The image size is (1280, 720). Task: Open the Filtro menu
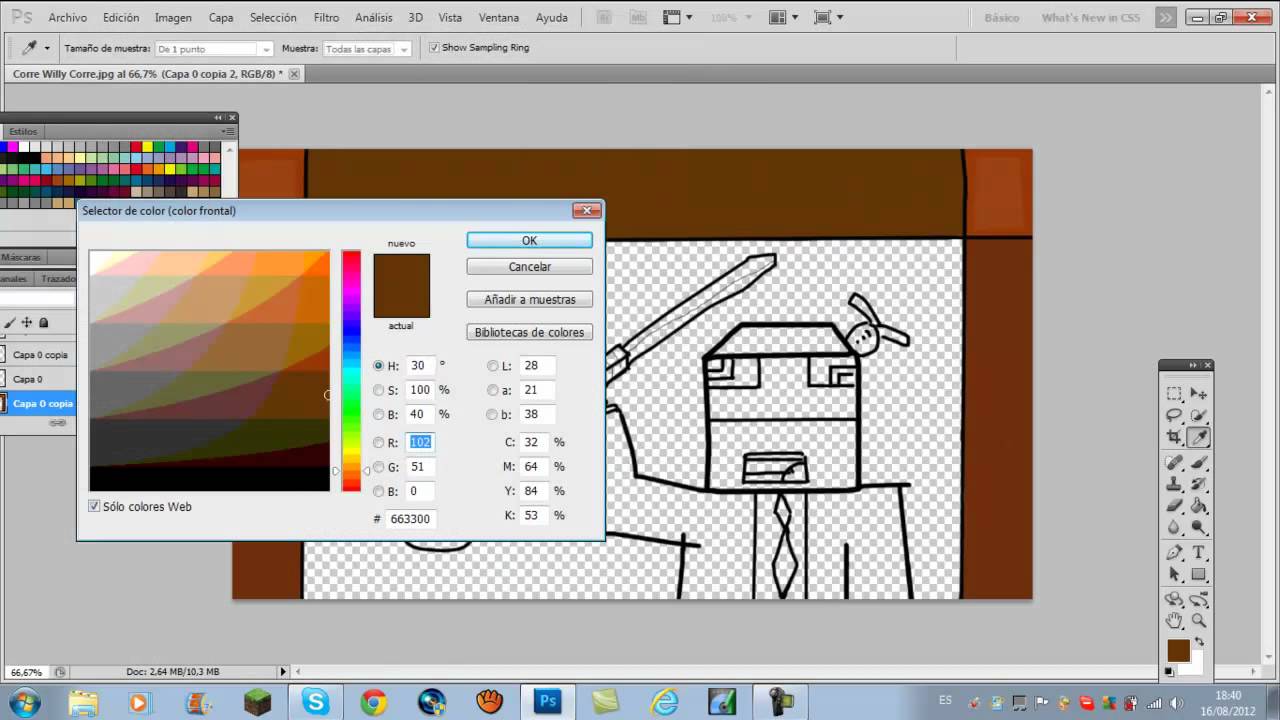[326, 17]
